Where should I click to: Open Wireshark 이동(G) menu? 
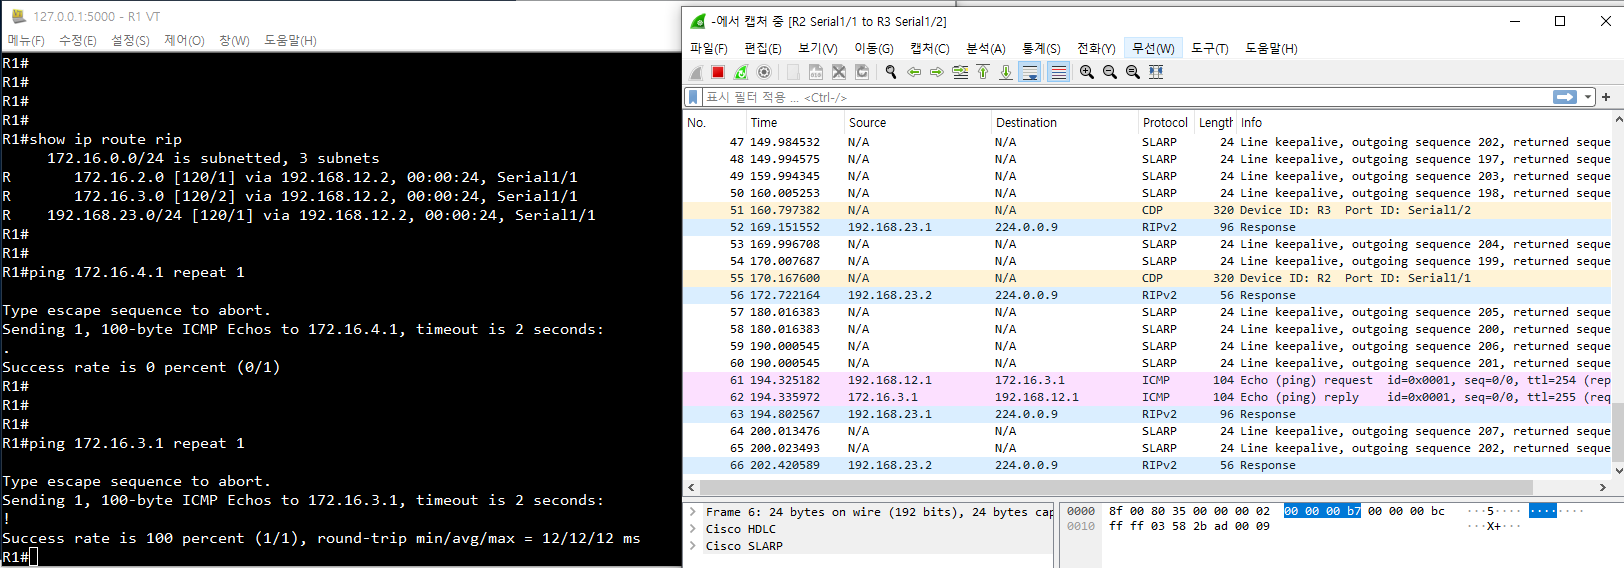[874, 48]
